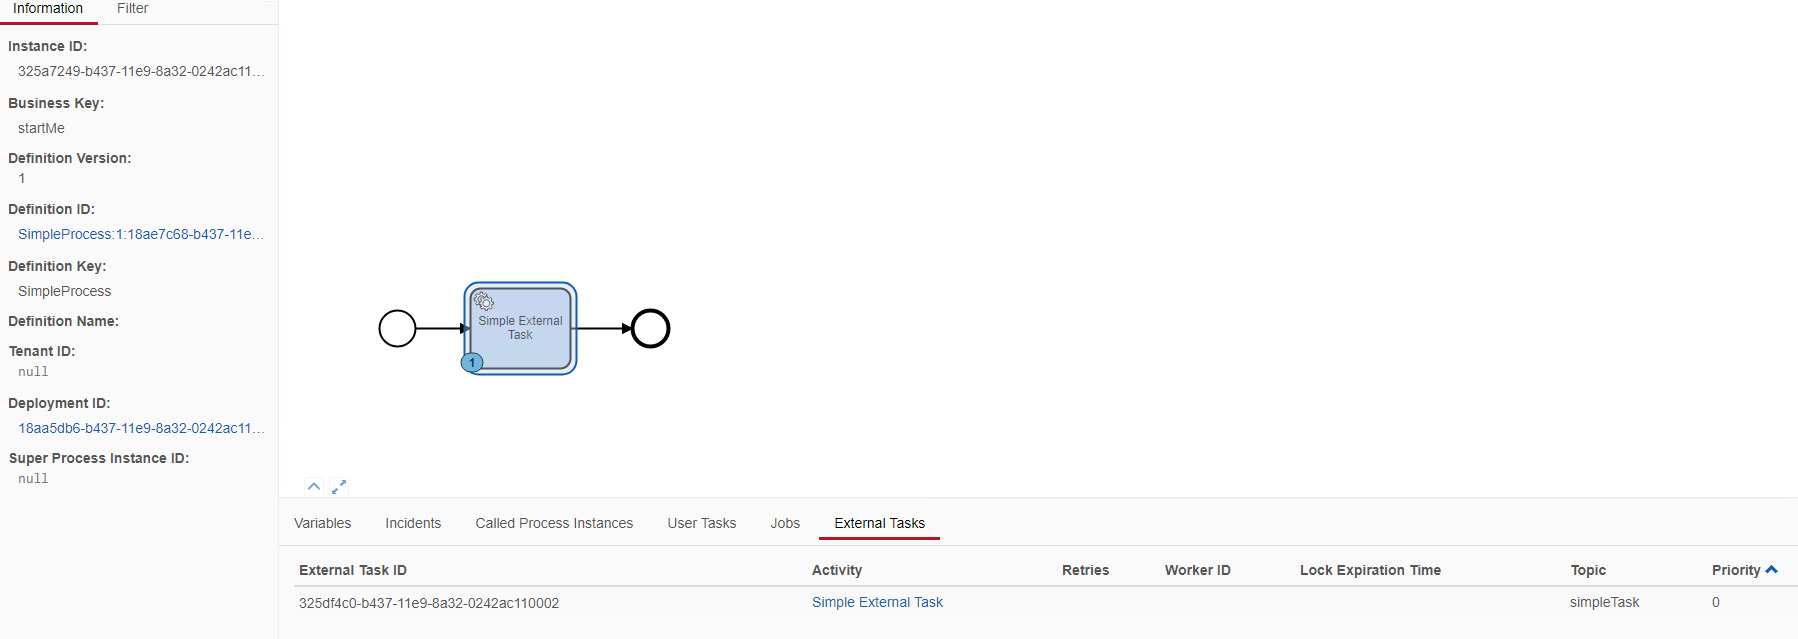Open the Deployment ID link

[x=140, y=428]
